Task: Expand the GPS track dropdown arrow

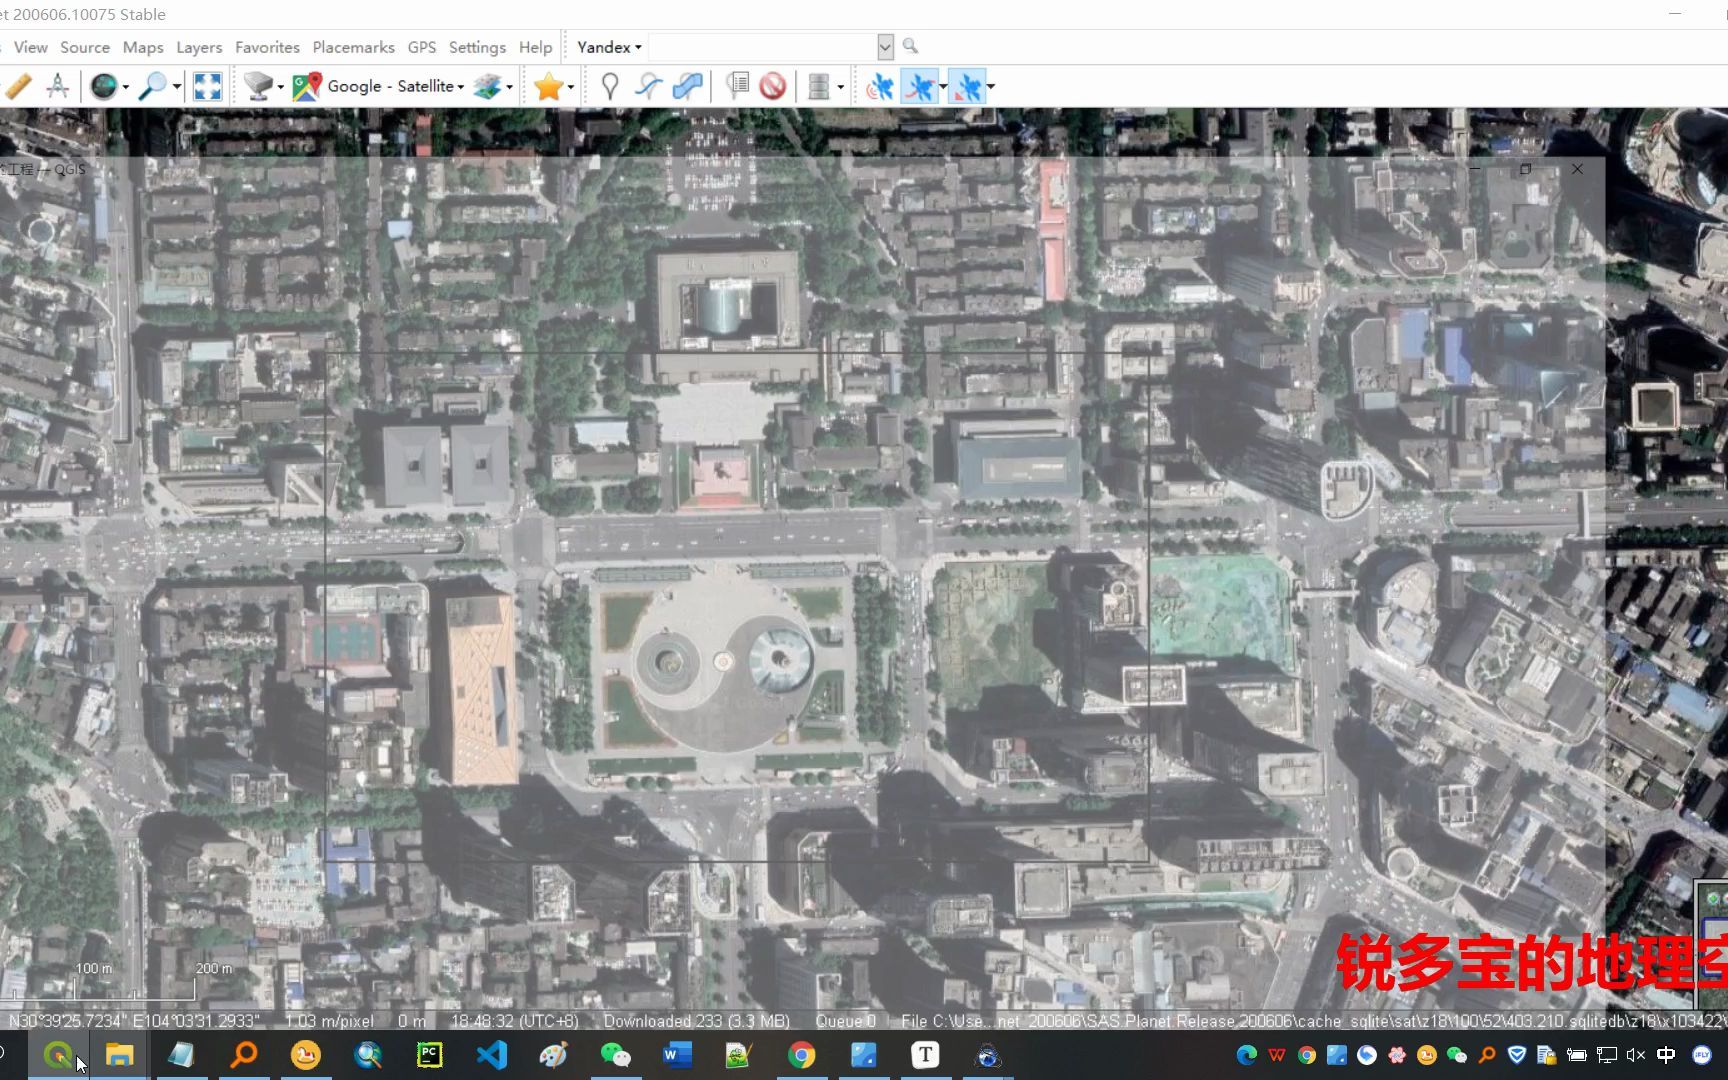Action: click(x=943, y=88)
